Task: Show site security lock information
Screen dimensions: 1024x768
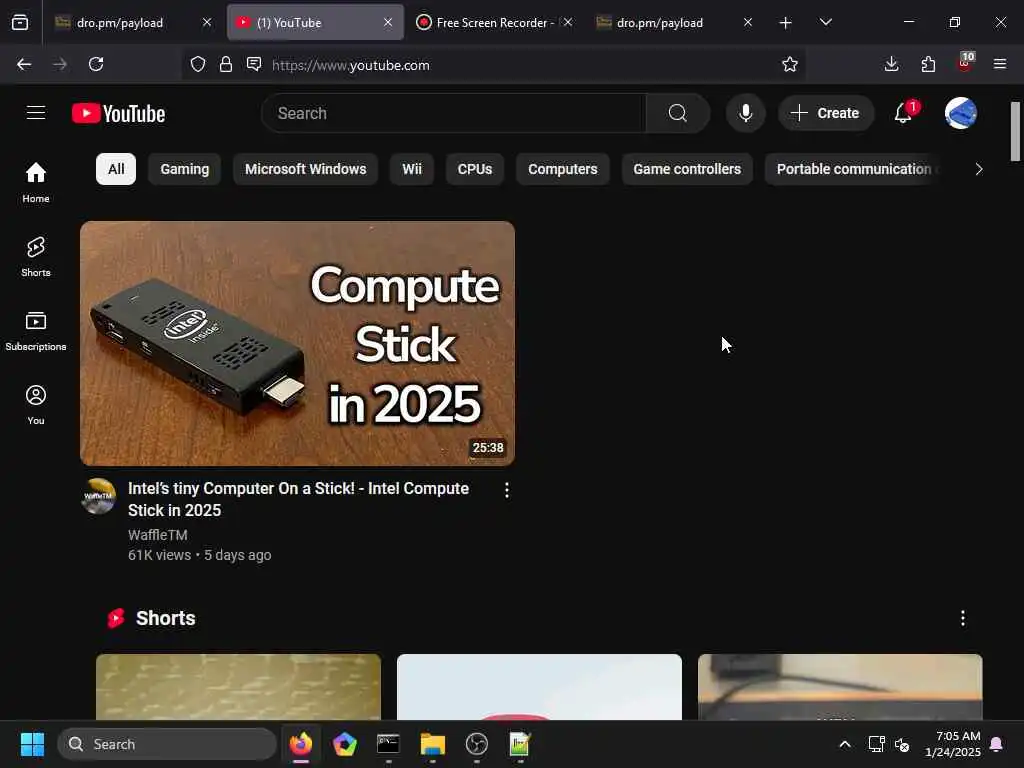Action: coord(226,64)
